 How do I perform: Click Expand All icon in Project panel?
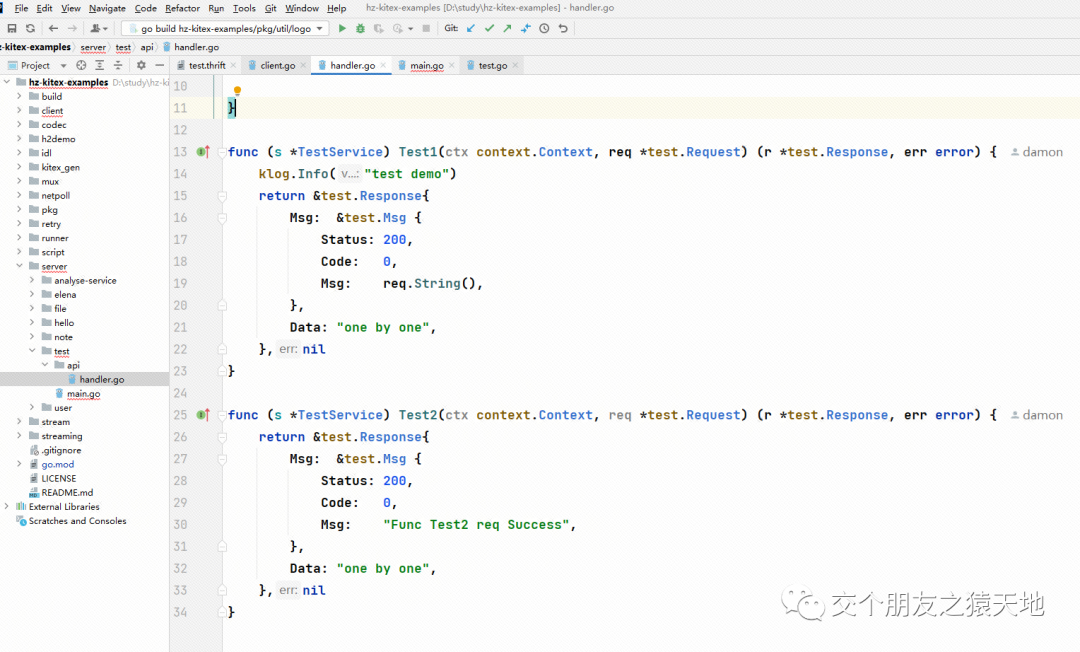(x=99, y=65)
